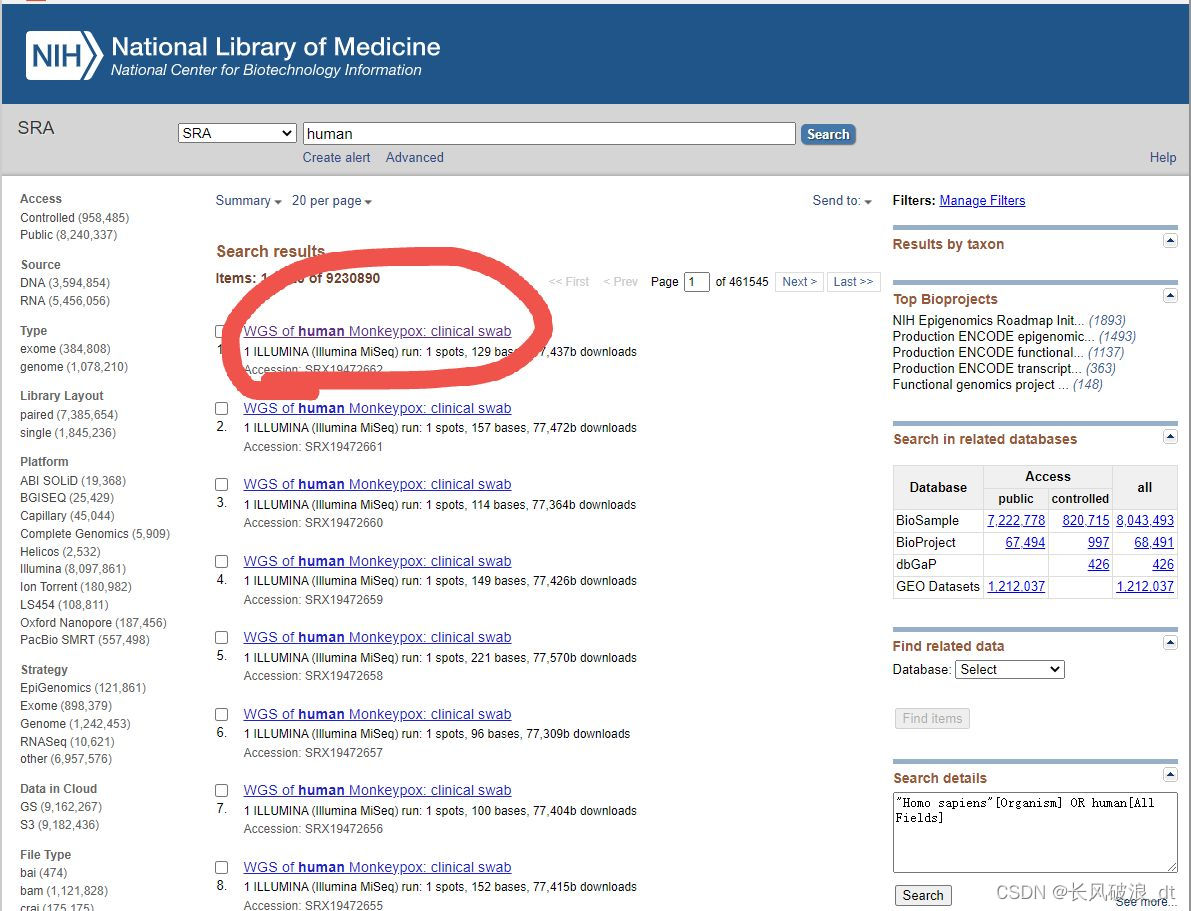Click the Page number input box

click(697, 282)
